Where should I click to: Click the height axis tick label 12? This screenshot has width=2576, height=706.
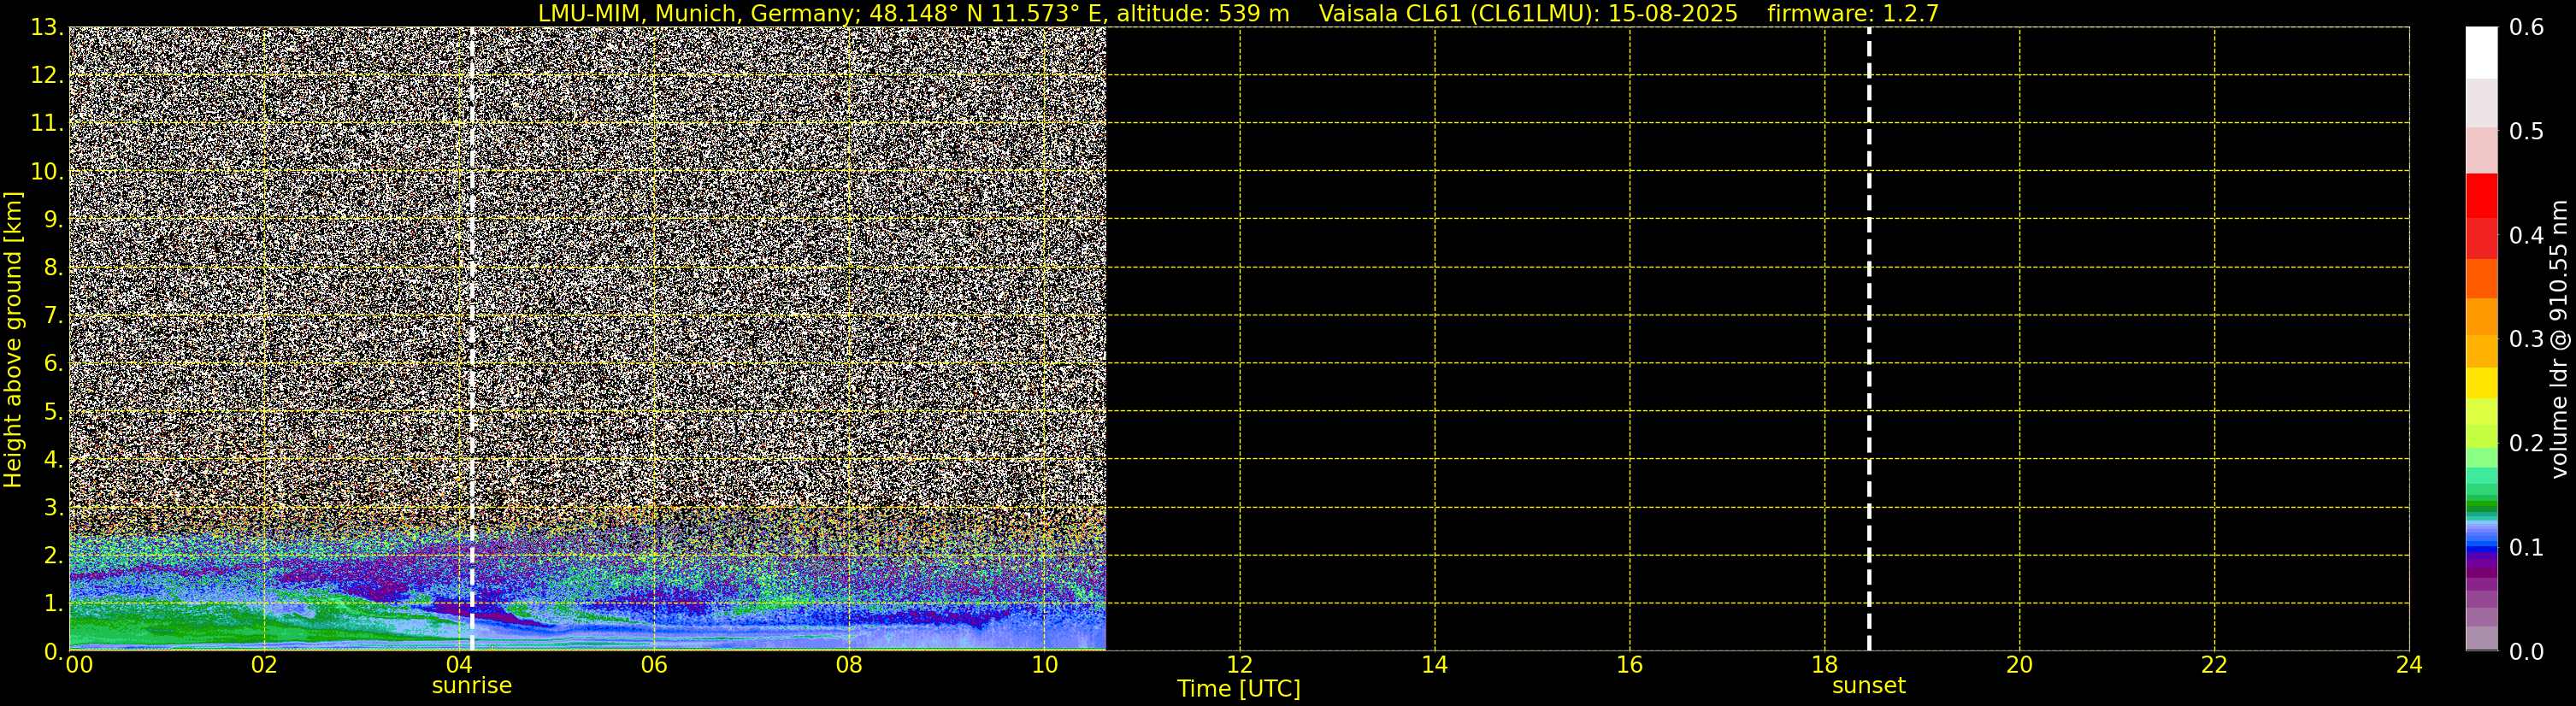47,75
